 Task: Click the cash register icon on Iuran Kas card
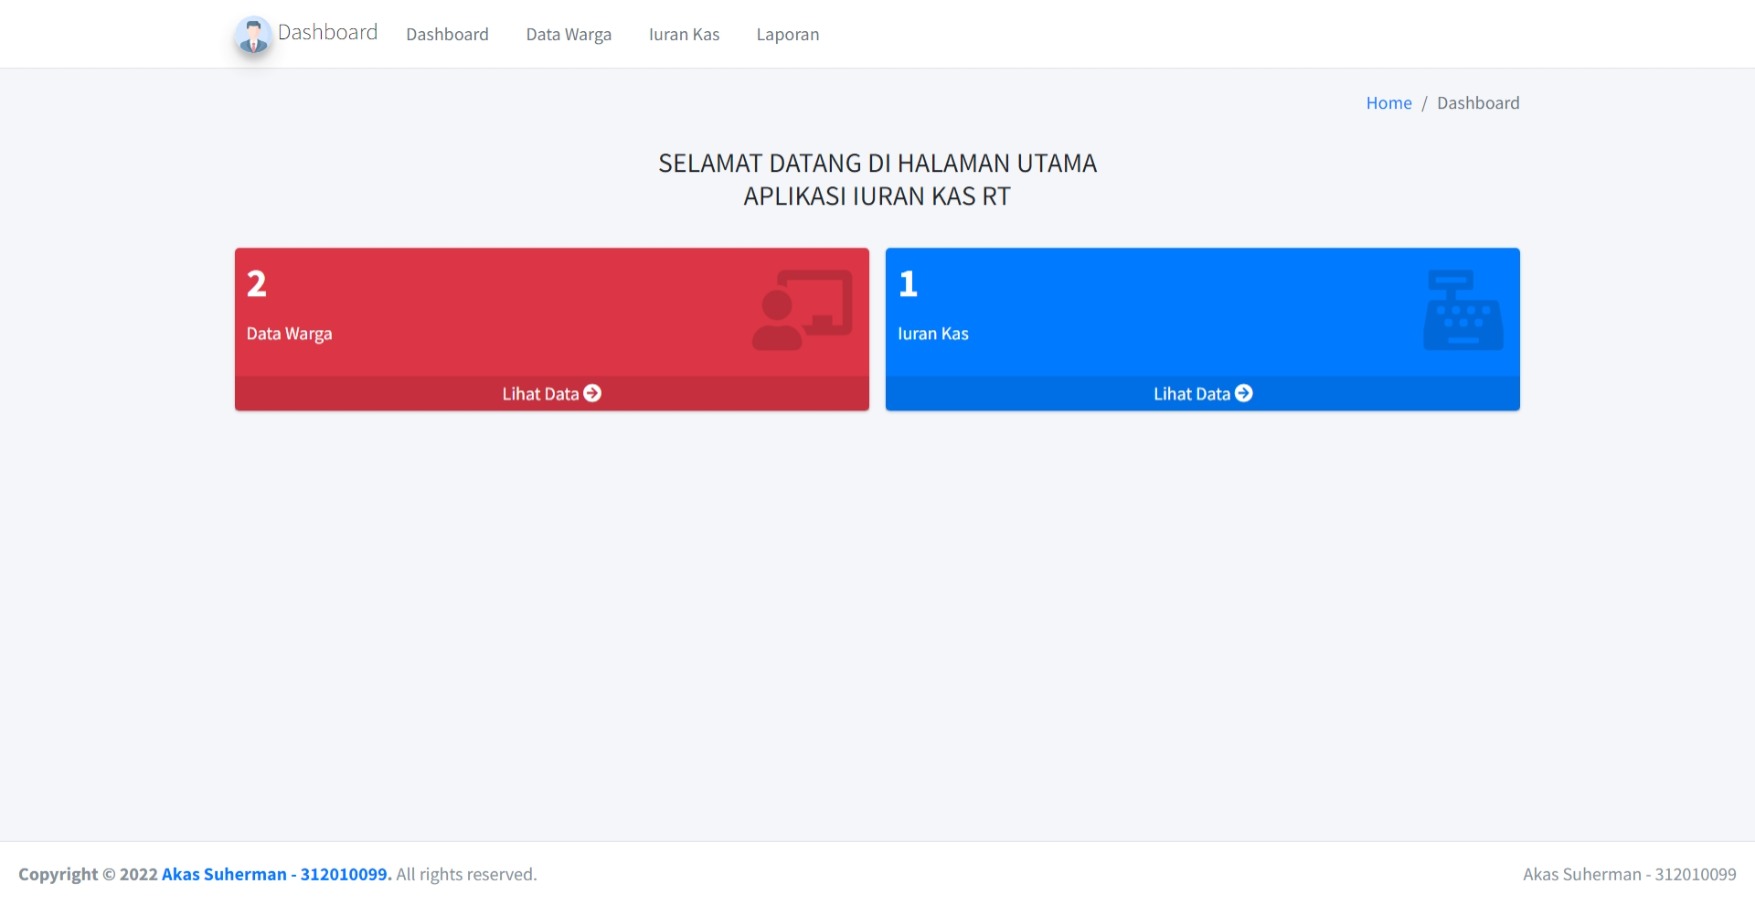(1460, 311)
